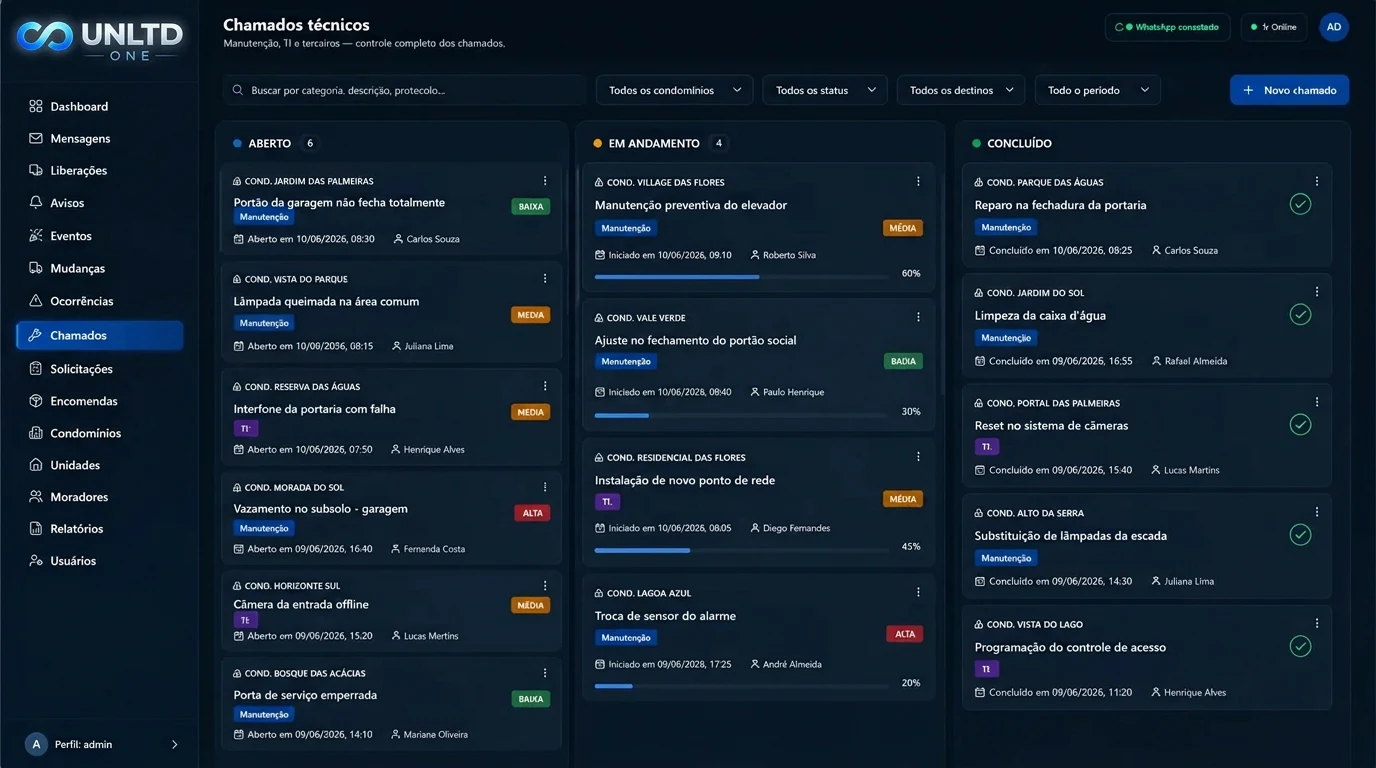Select Avisos in the sidebar
Screen dimensions: 1376x768
click(67, 202)
